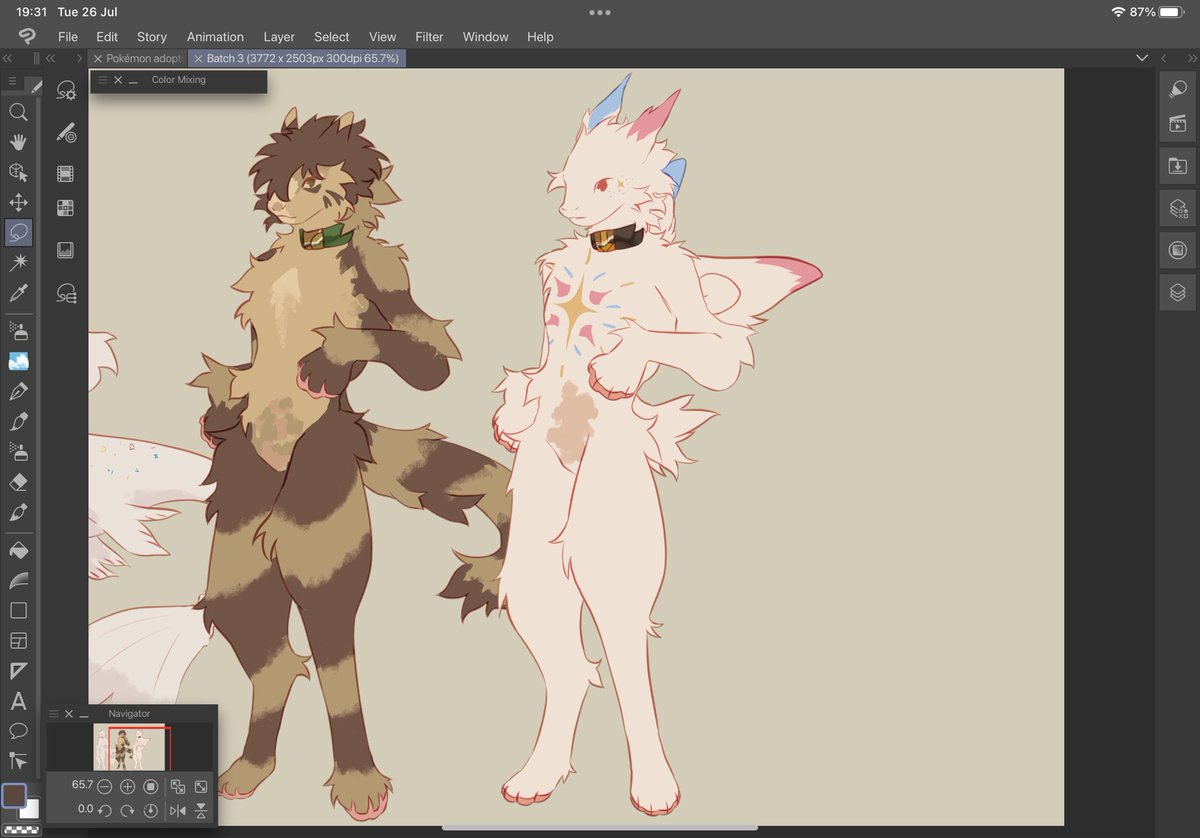Zoom out in the Navigator

pyautogui.click(x=104, y=787)
